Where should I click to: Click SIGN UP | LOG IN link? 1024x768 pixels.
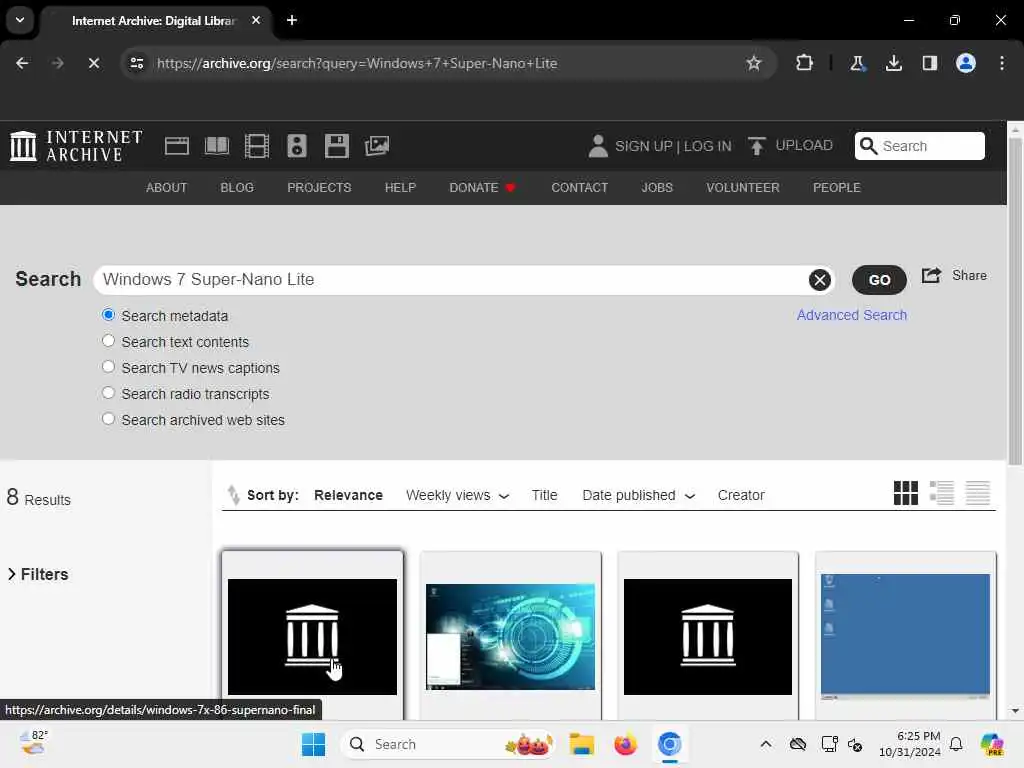[x=673, y=146]
